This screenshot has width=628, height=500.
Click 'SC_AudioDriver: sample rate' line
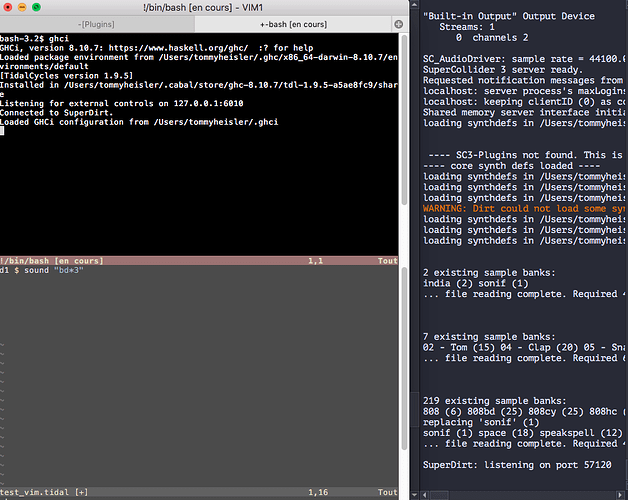point(524,59)
